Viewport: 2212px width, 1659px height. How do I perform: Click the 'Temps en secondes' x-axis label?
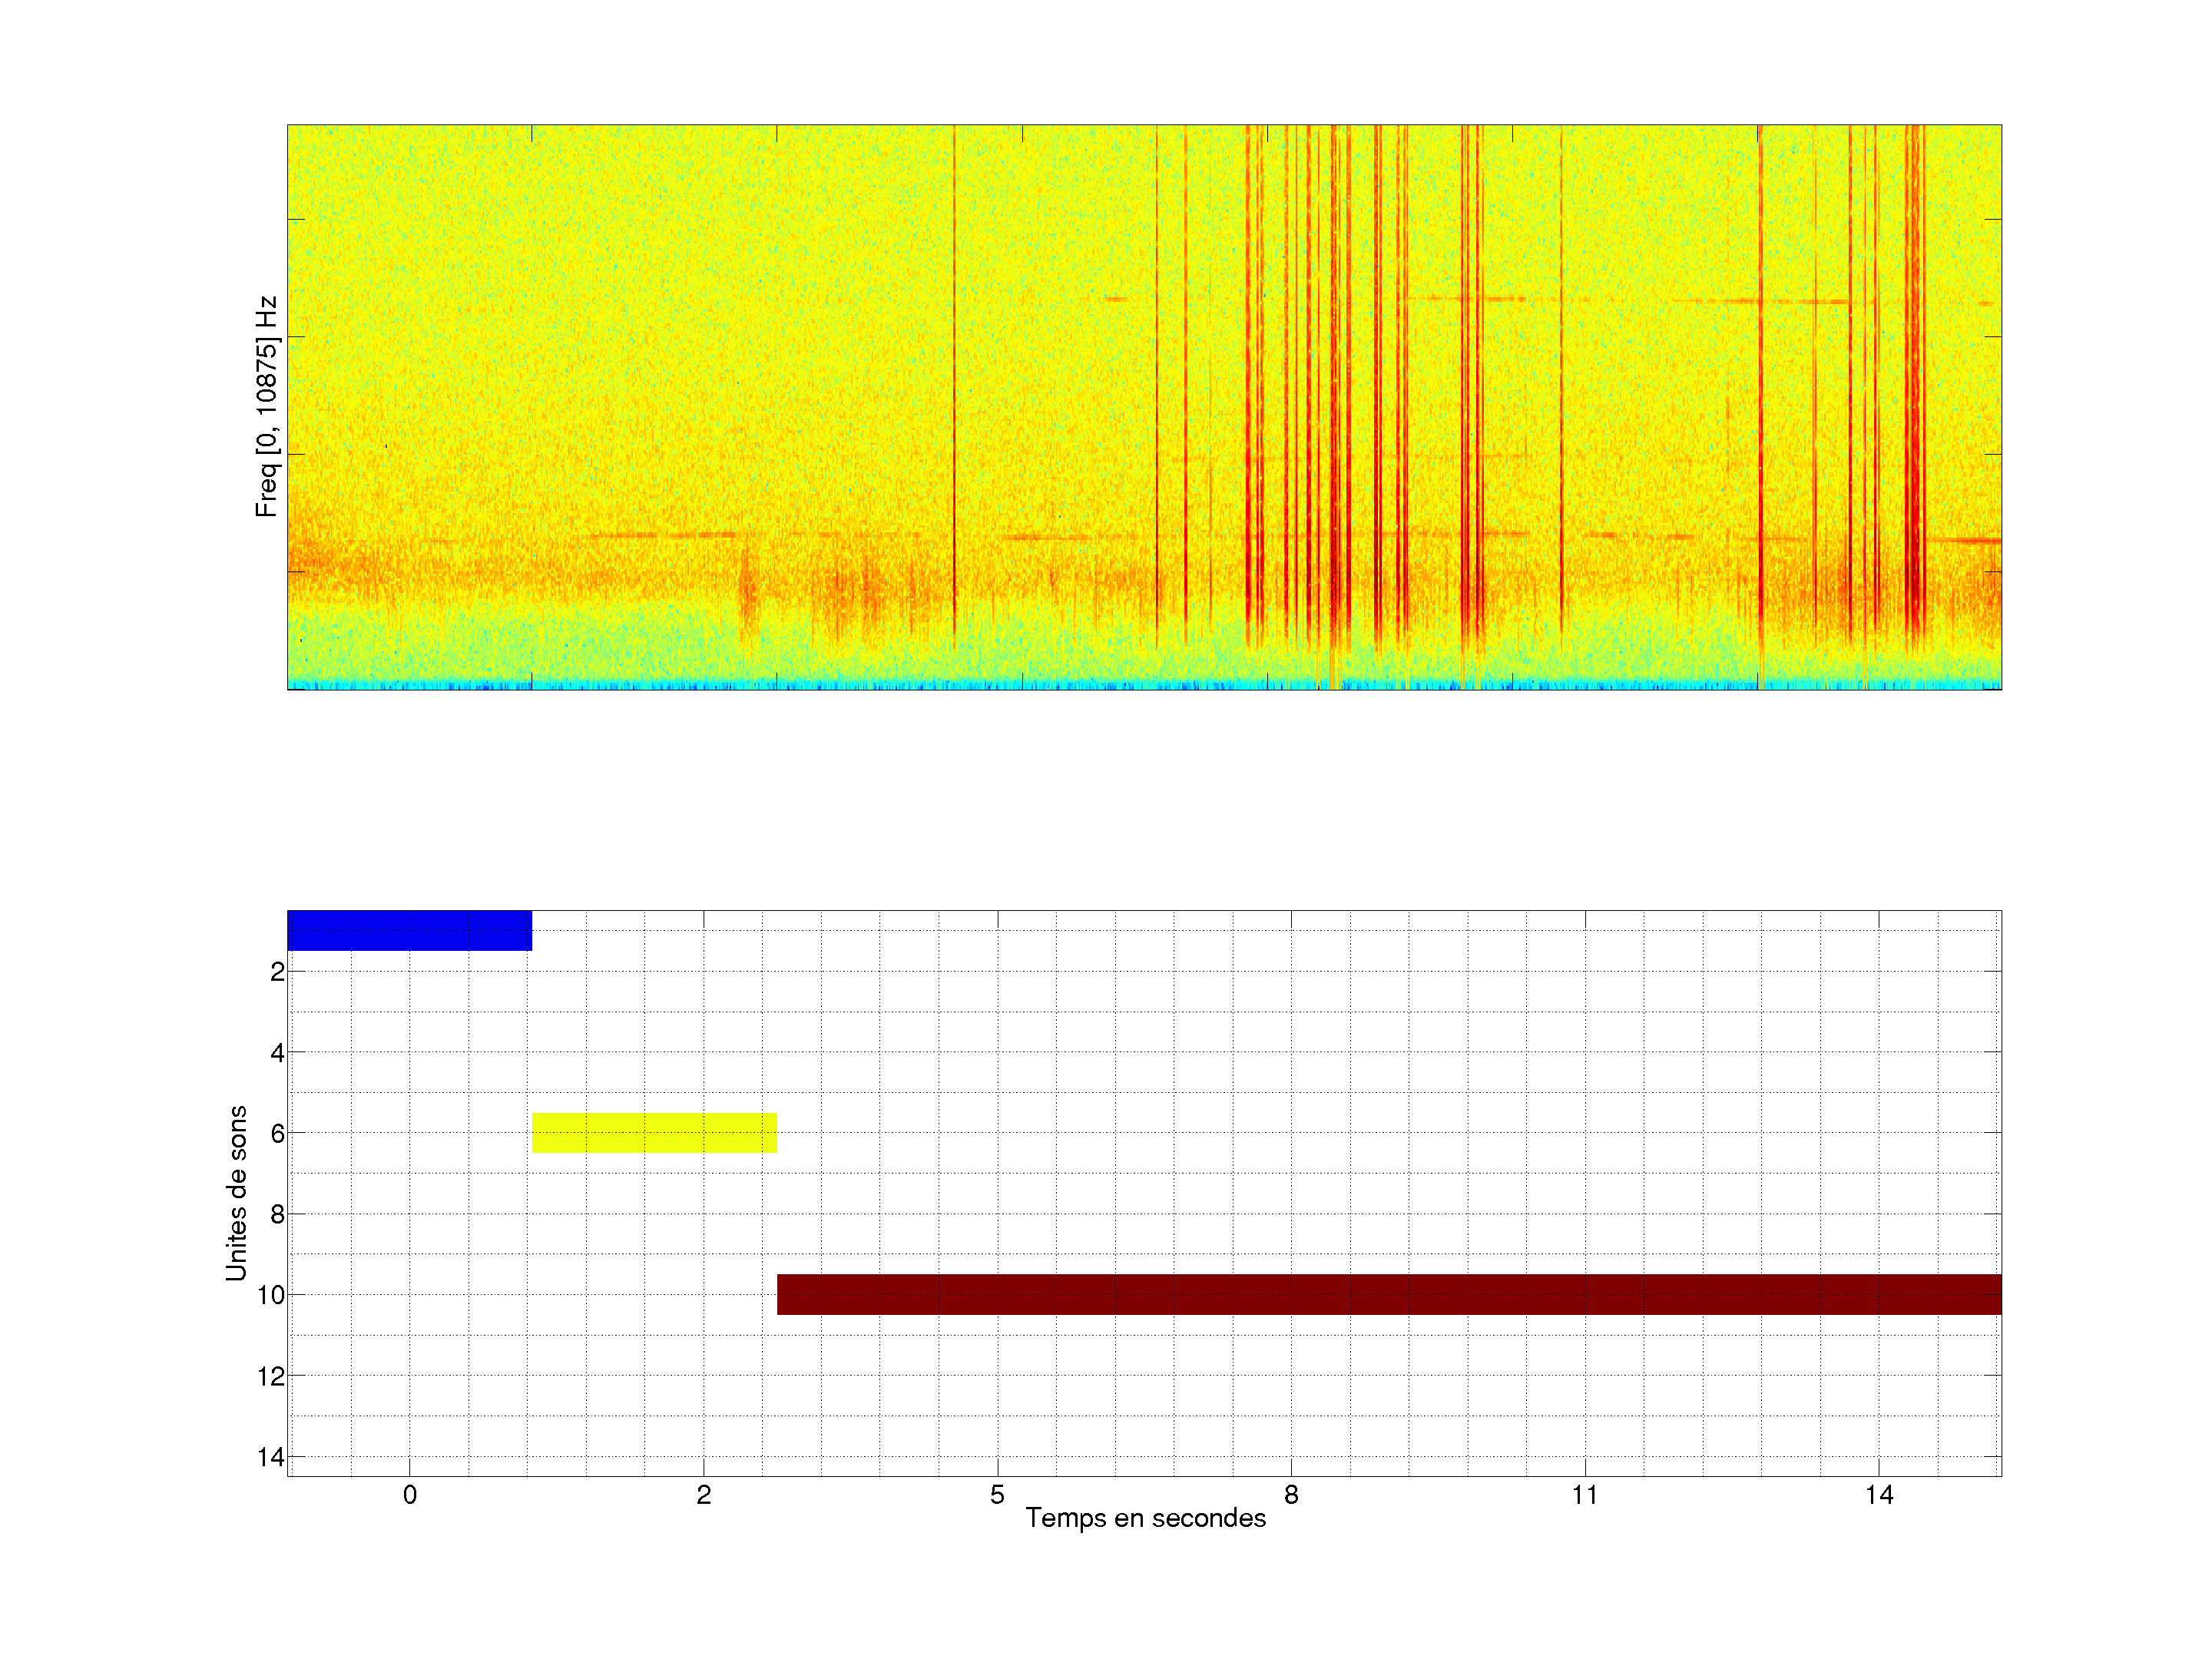tap(1145, 1518)
